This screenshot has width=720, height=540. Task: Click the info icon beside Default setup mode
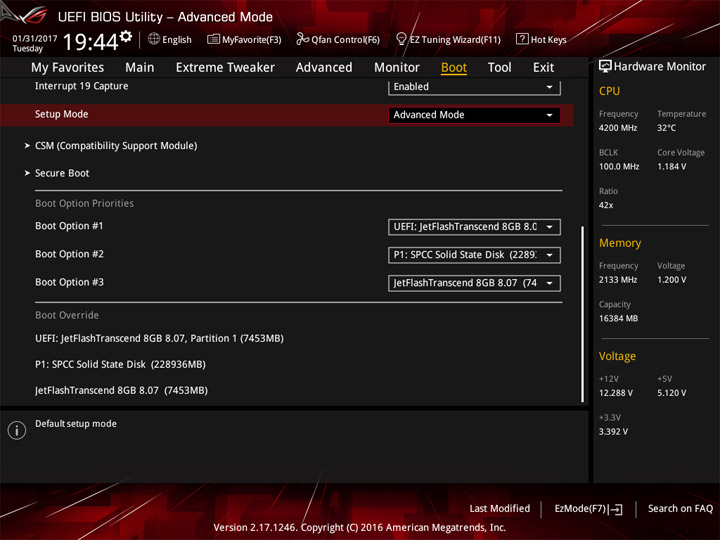click(17, 430)
